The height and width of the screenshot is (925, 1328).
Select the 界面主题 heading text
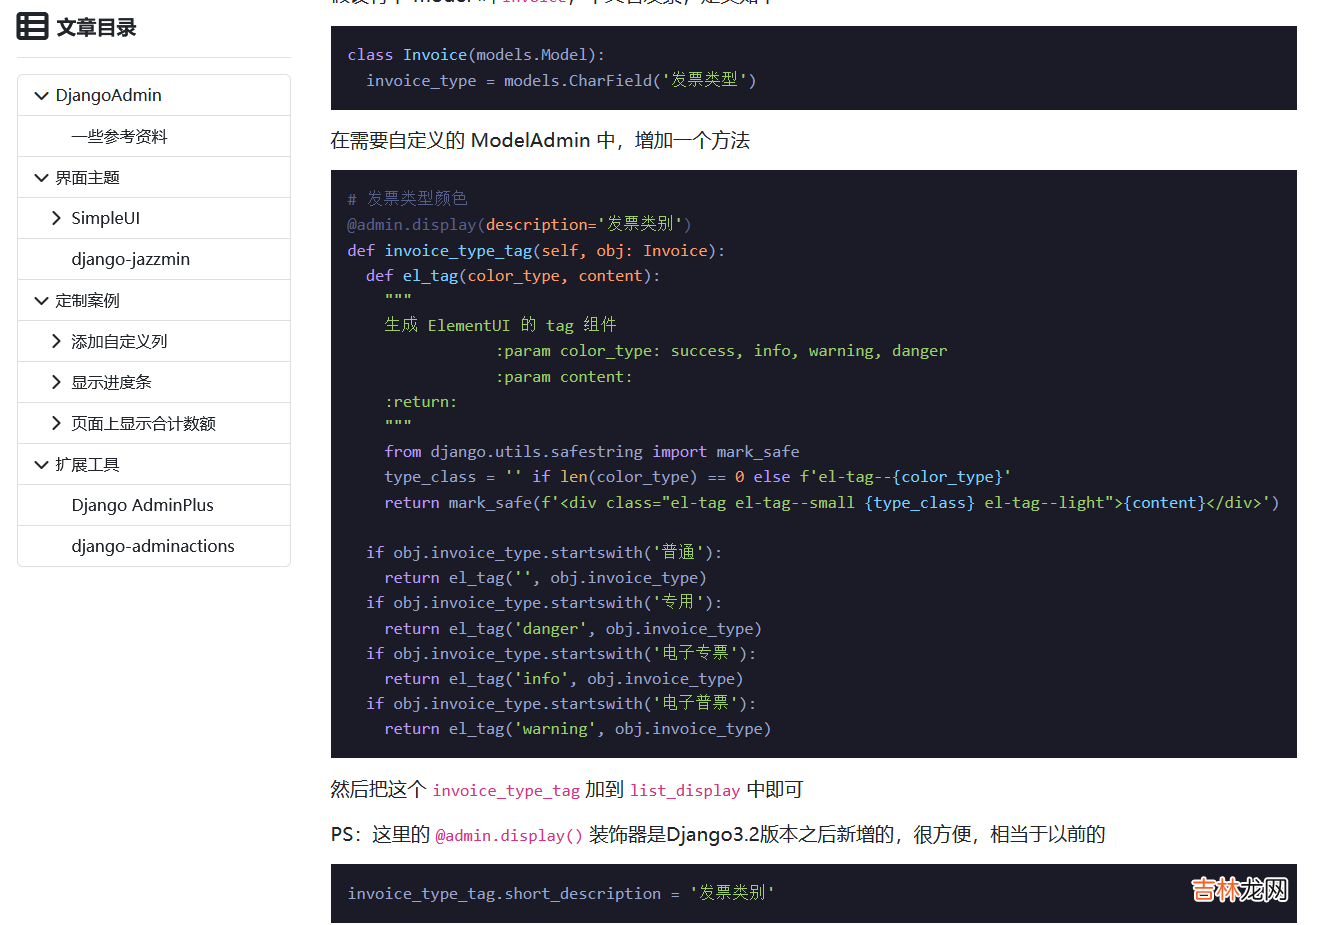pyautogui.click(x=87, y=178)
